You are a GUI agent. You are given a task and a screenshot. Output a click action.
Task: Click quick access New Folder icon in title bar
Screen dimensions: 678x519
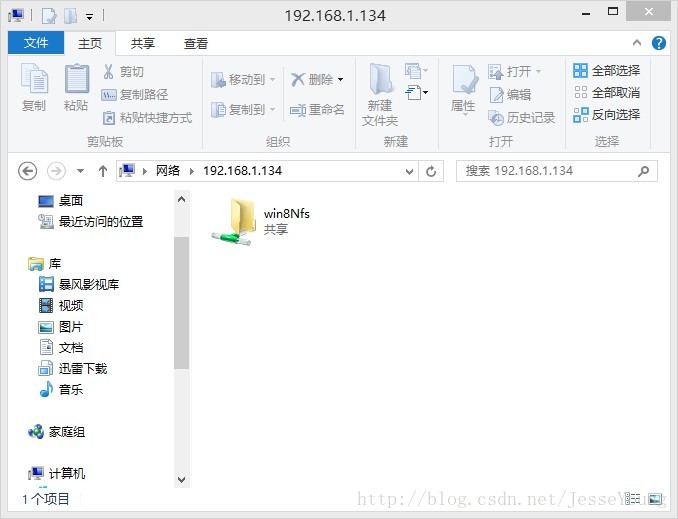point(70,16)
